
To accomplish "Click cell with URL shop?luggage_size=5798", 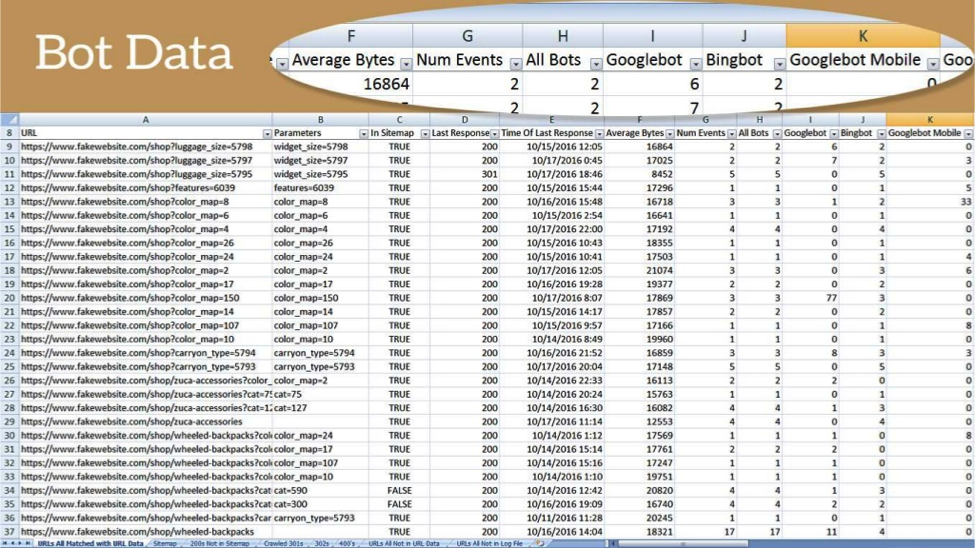I will (146, 147).
